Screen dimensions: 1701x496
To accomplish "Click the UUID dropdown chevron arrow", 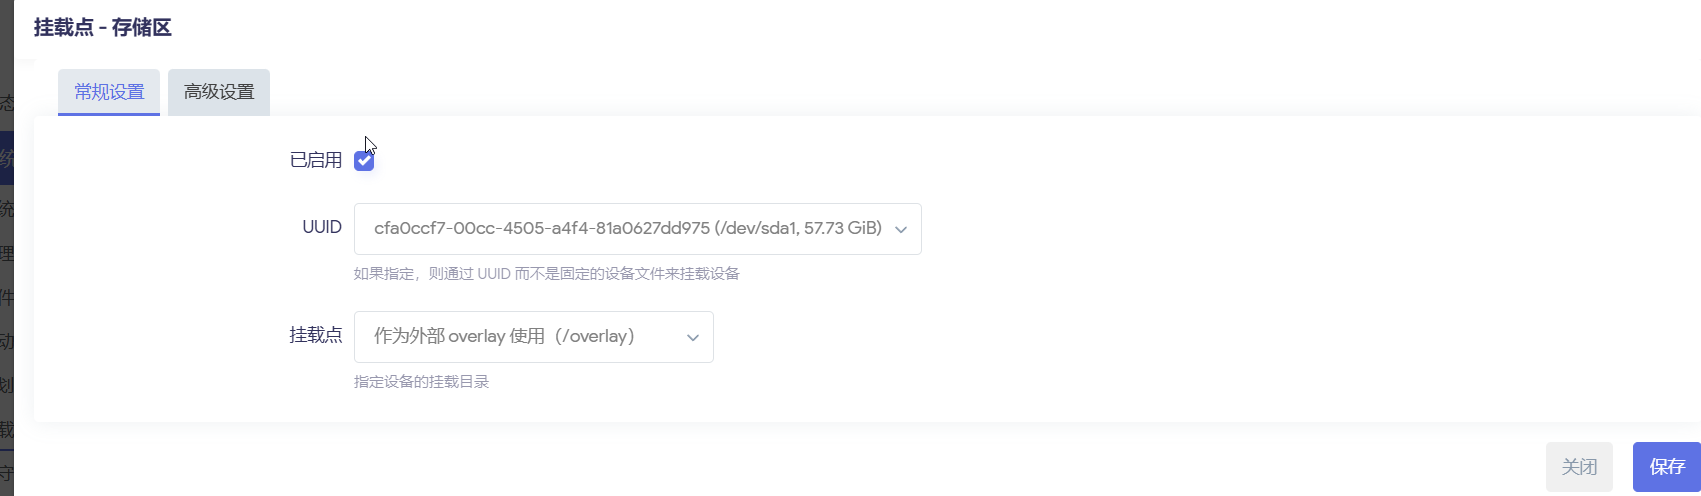I will pyautogui.click(x=901, y=230).
